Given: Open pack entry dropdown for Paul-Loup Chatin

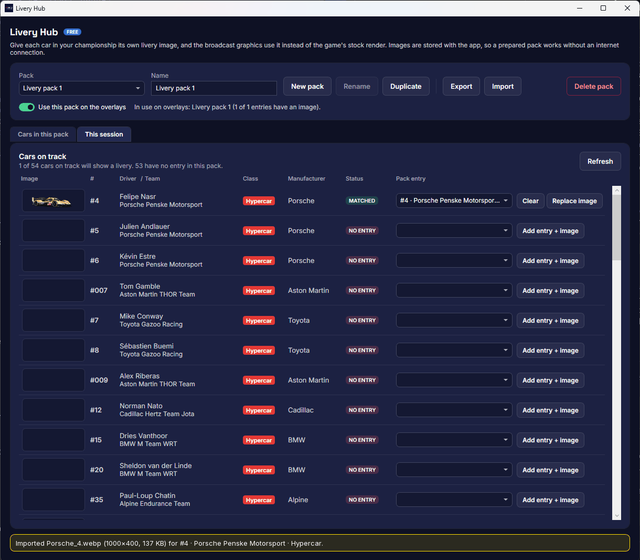Looking at the screenshot, I should (x=454, y=500).
